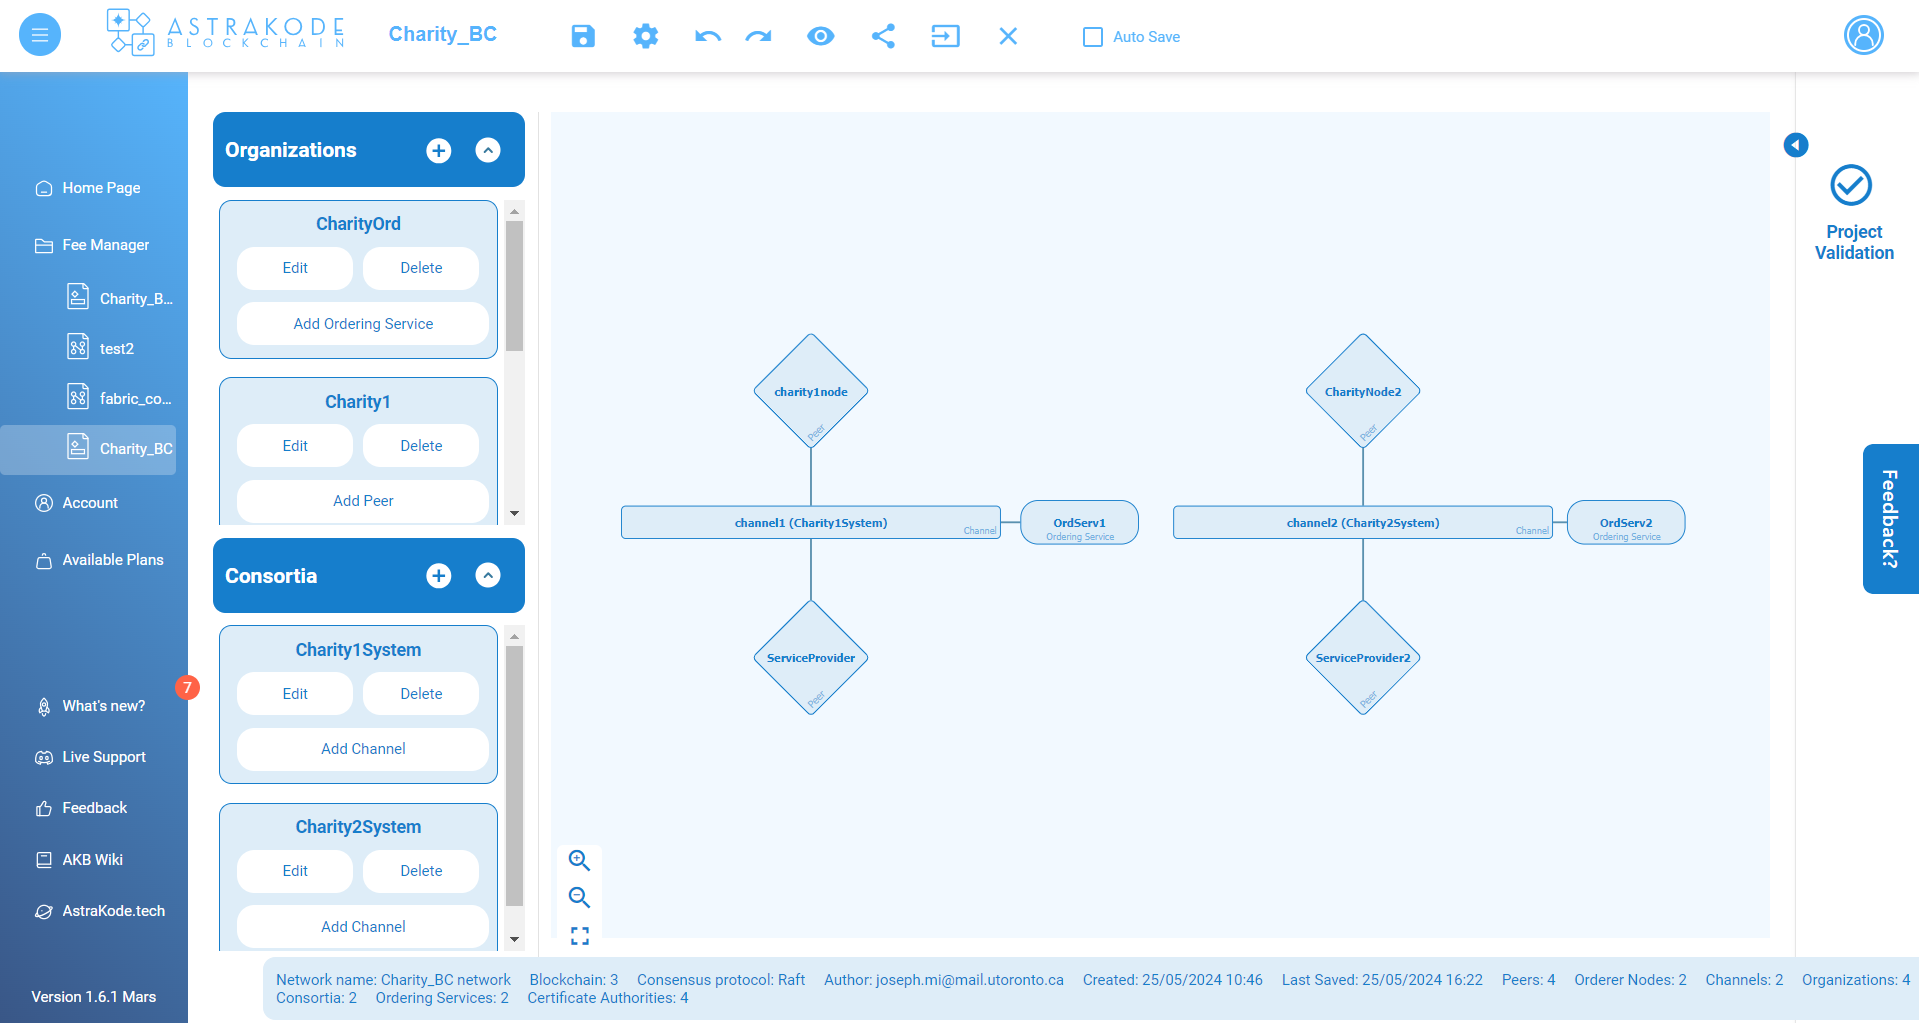Redo the last action
This screenshot has height=1023, width=1919.
tap(758, 36)
